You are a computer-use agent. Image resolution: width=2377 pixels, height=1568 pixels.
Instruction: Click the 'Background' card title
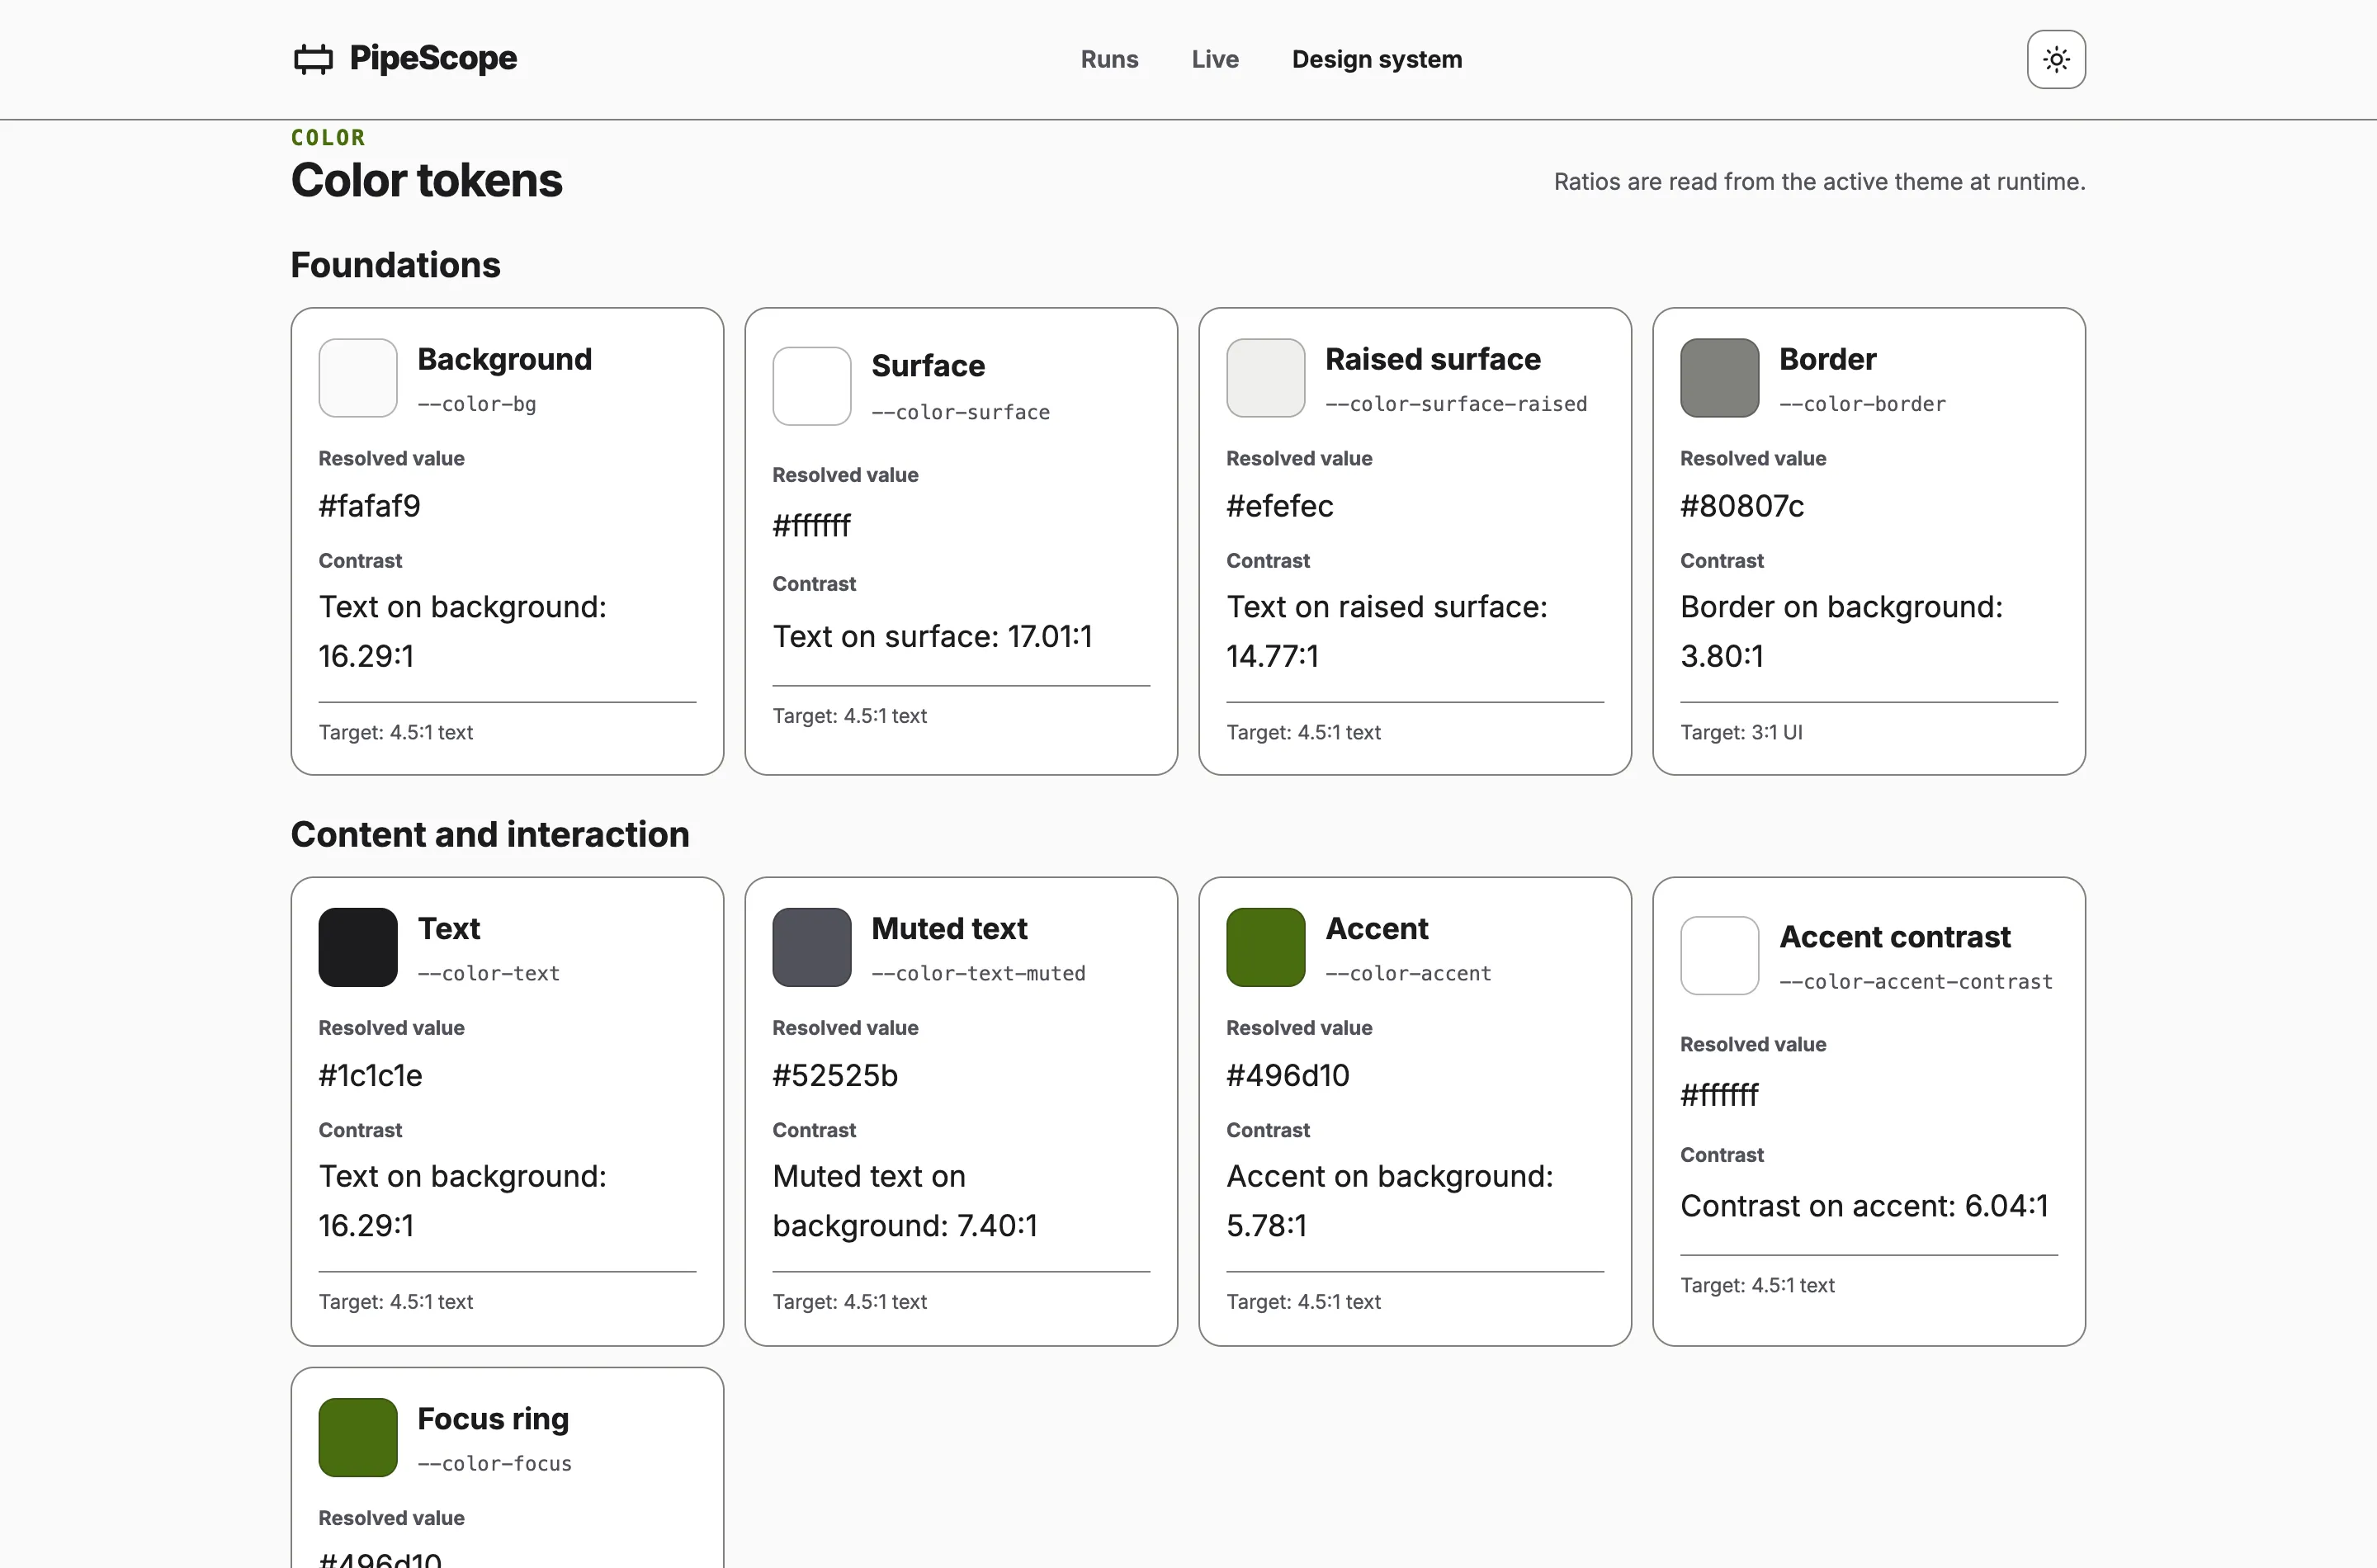pos(505,359)
